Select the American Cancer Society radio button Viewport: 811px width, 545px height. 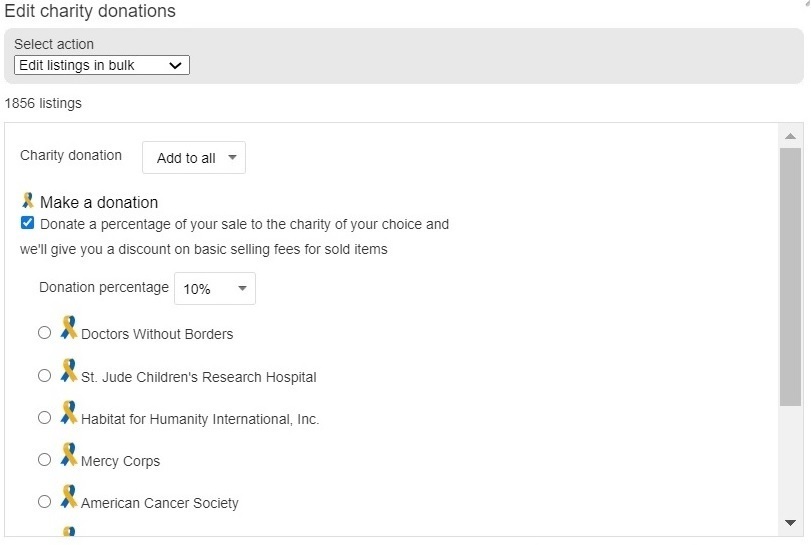tap(44, 501)
